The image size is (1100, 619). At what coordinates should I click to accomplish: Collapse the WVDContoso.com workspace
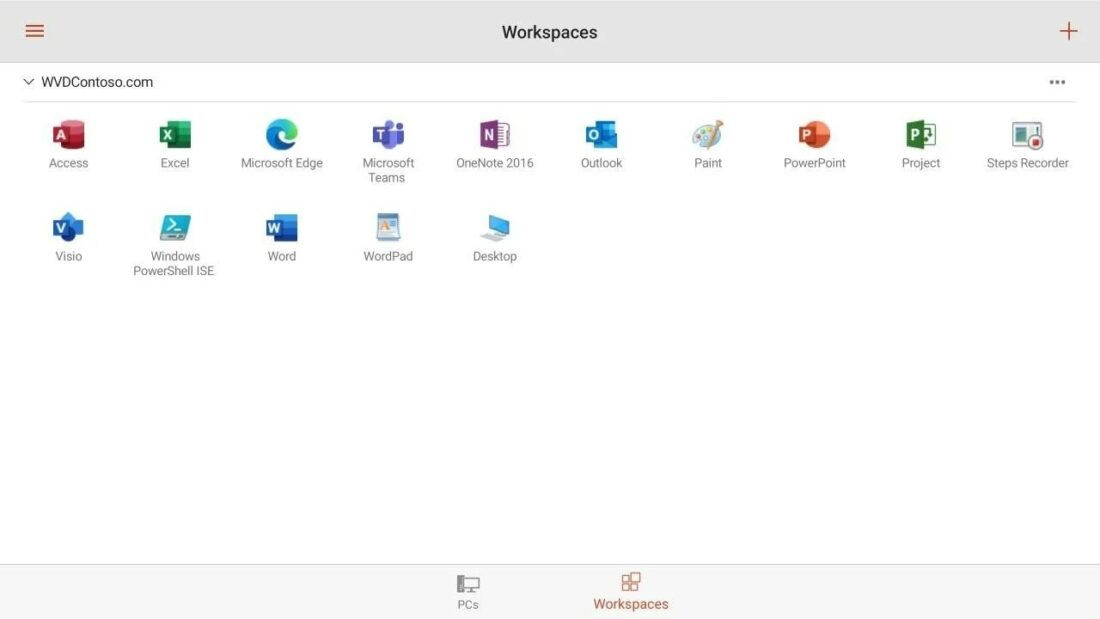(x=28, y=81)
